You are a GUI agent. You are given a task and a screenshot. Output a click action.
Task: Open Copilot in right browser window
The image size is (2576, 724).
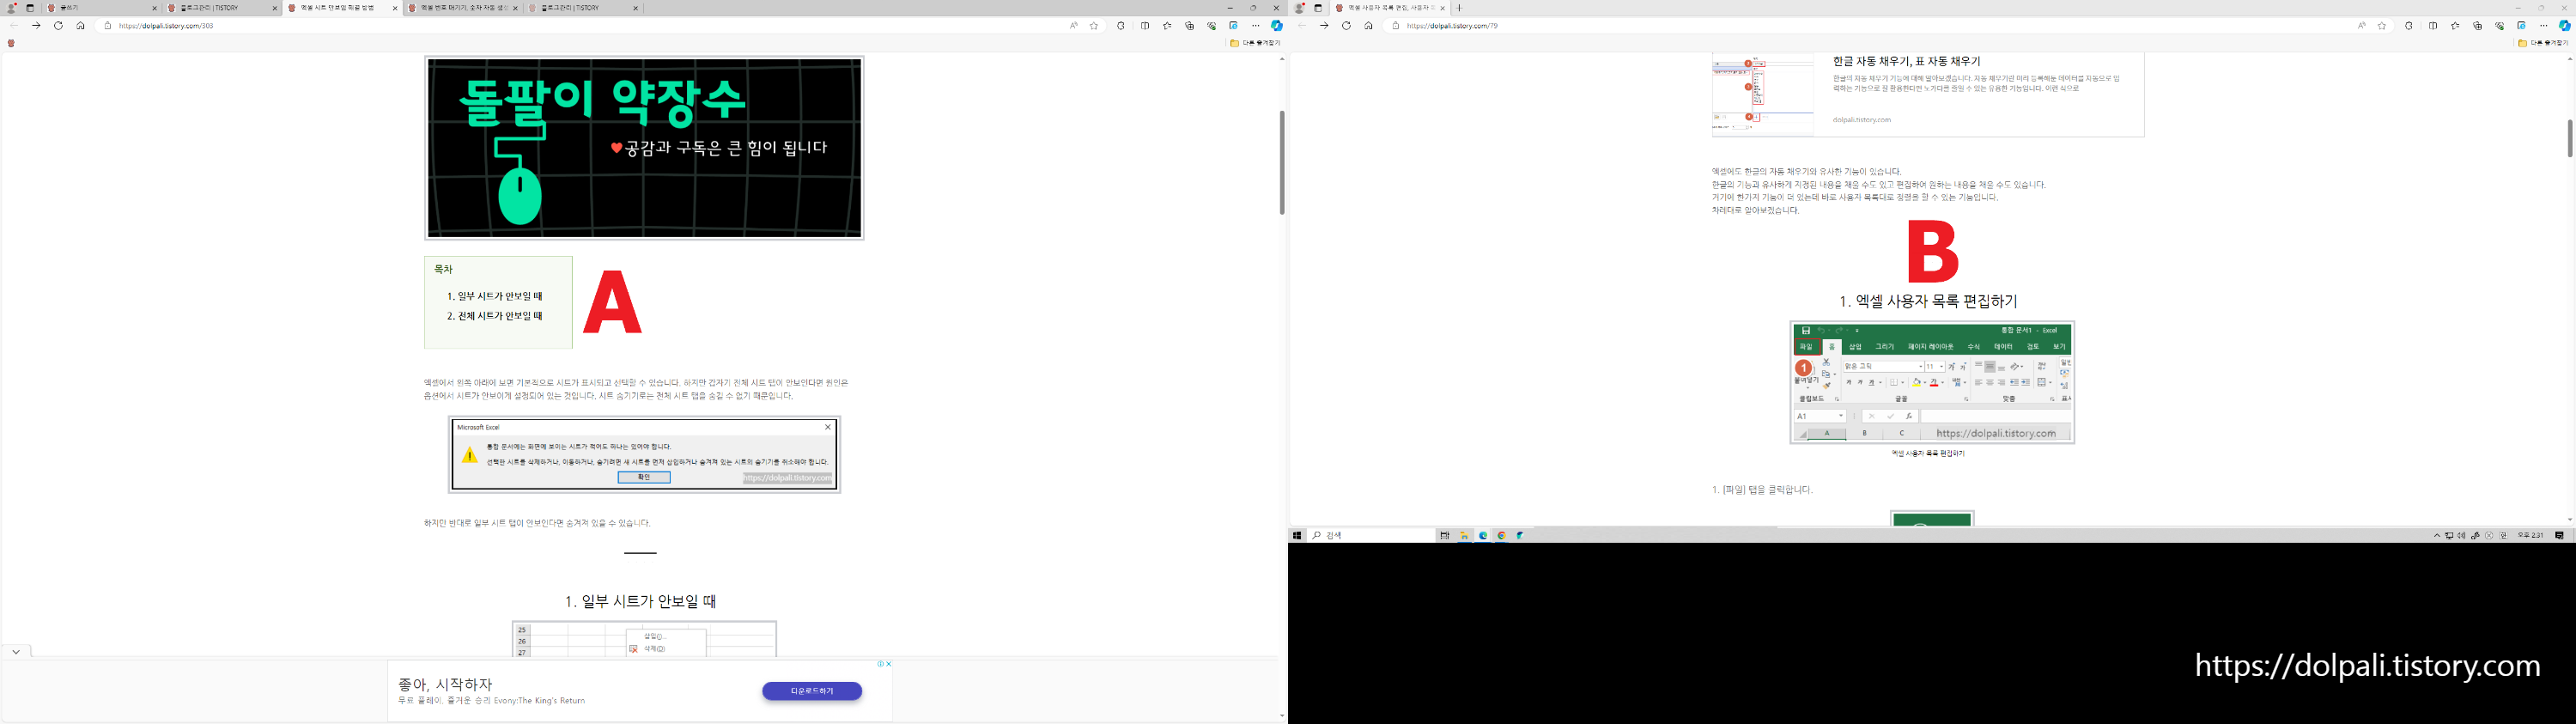click(2564, 26)
